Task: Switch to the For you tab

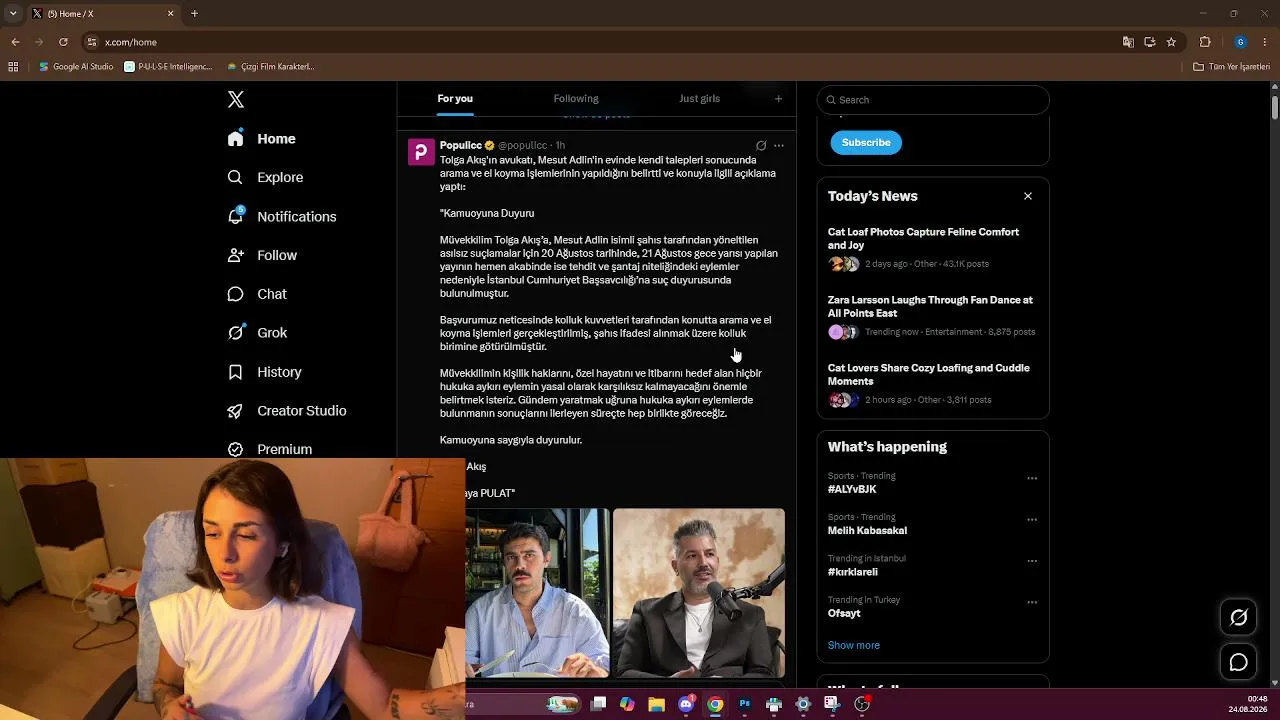Action: click(x=455, y=99)
